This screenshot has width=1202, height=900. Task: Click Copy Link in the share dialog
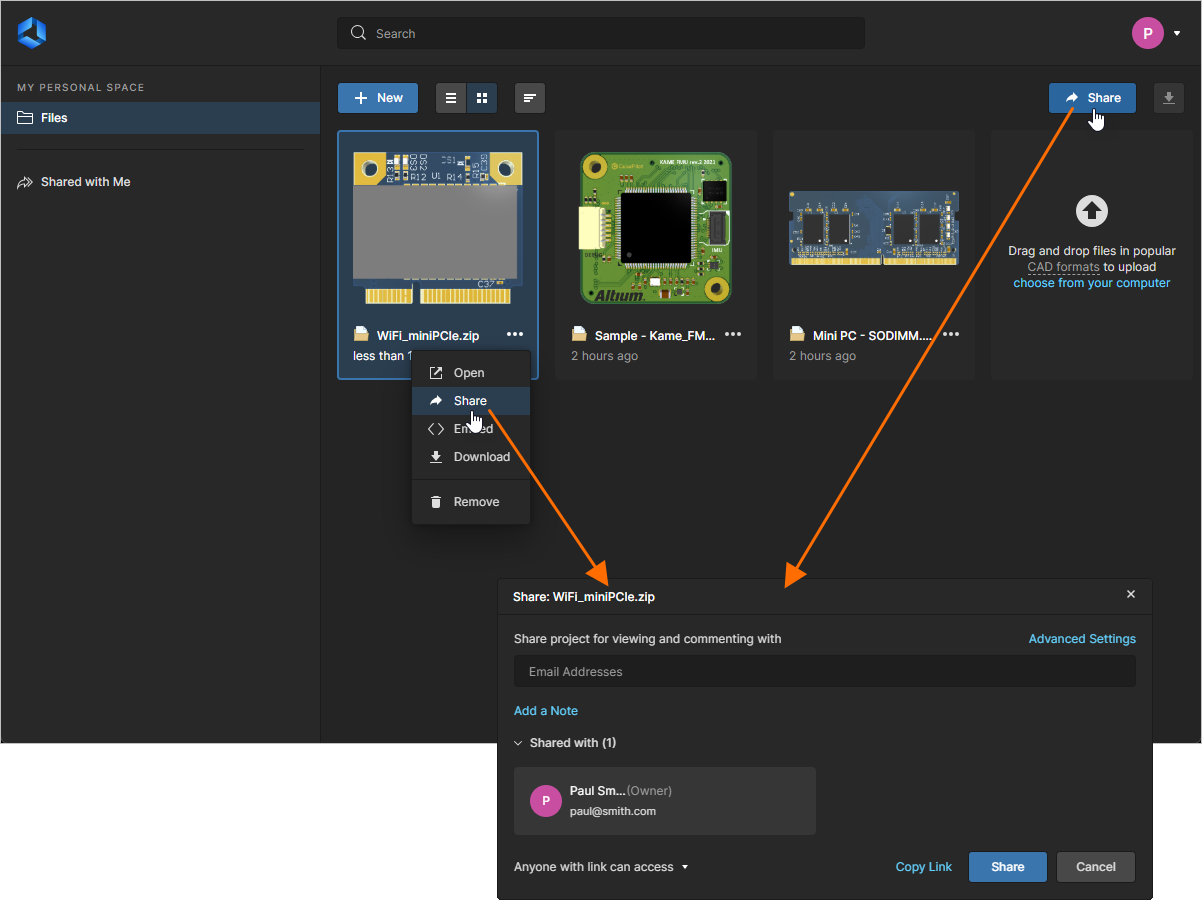[923, 867]
